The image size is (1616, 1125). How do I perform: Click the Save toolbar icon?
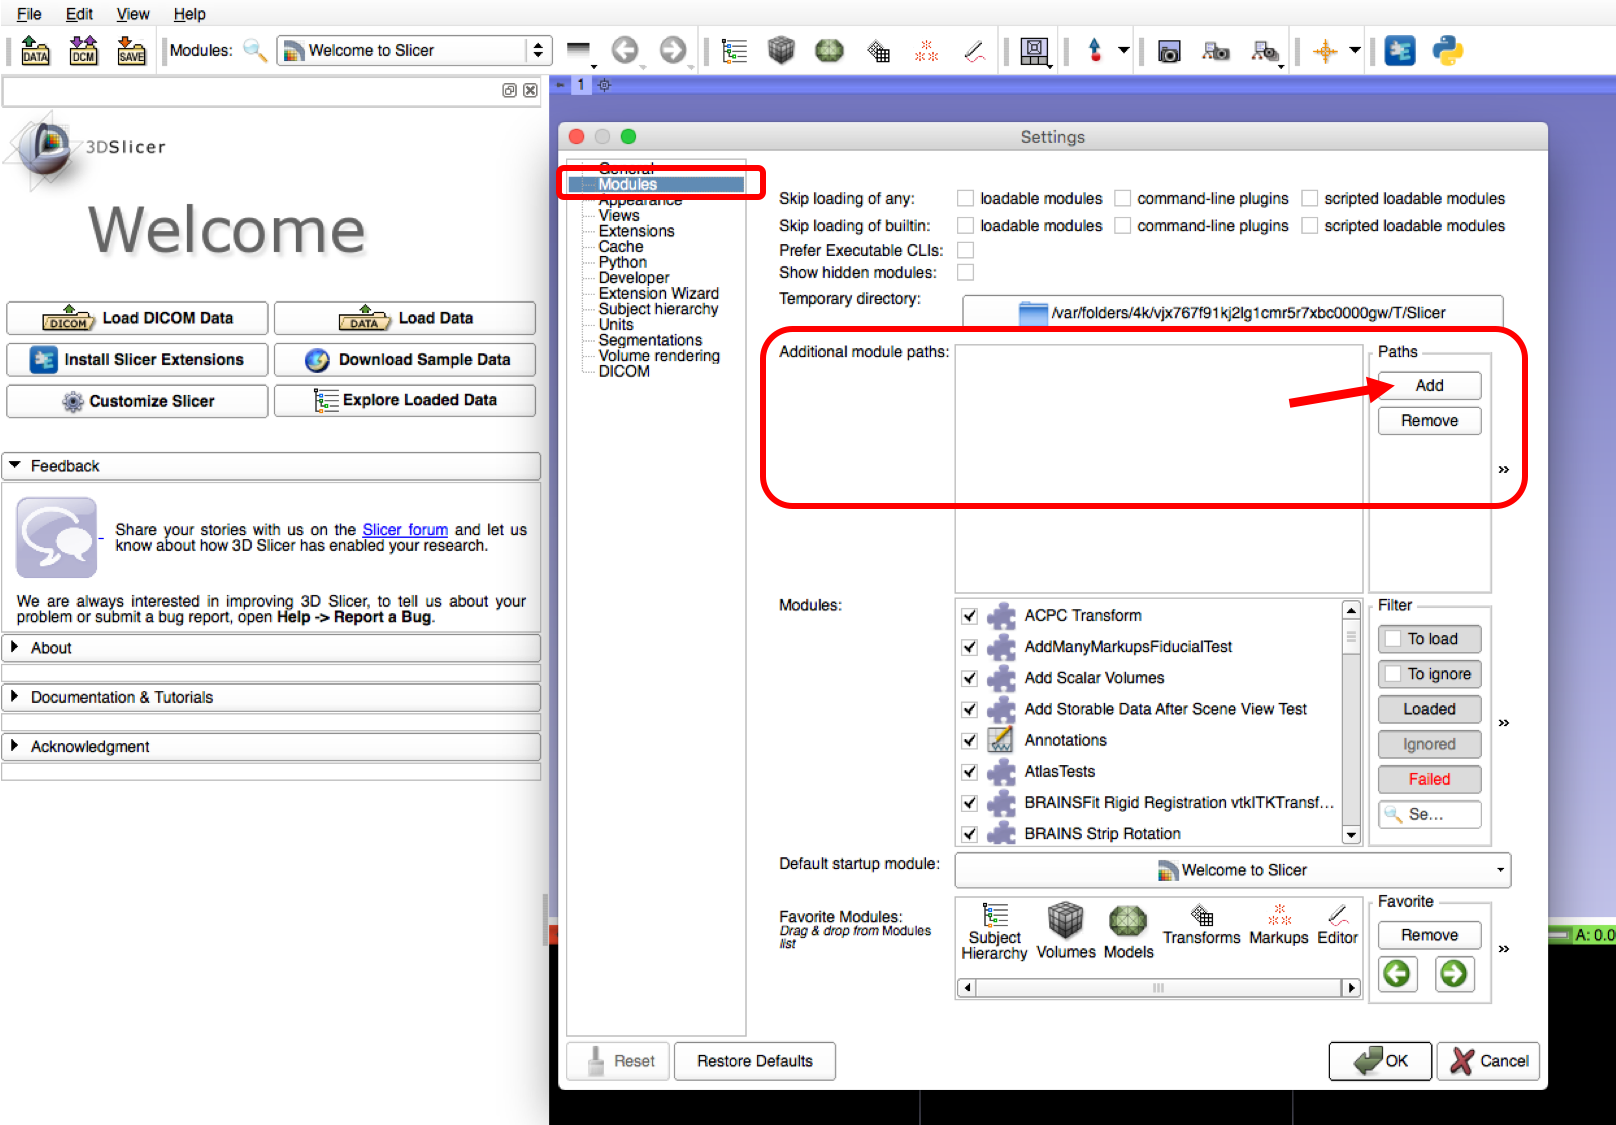click(131, 50)
